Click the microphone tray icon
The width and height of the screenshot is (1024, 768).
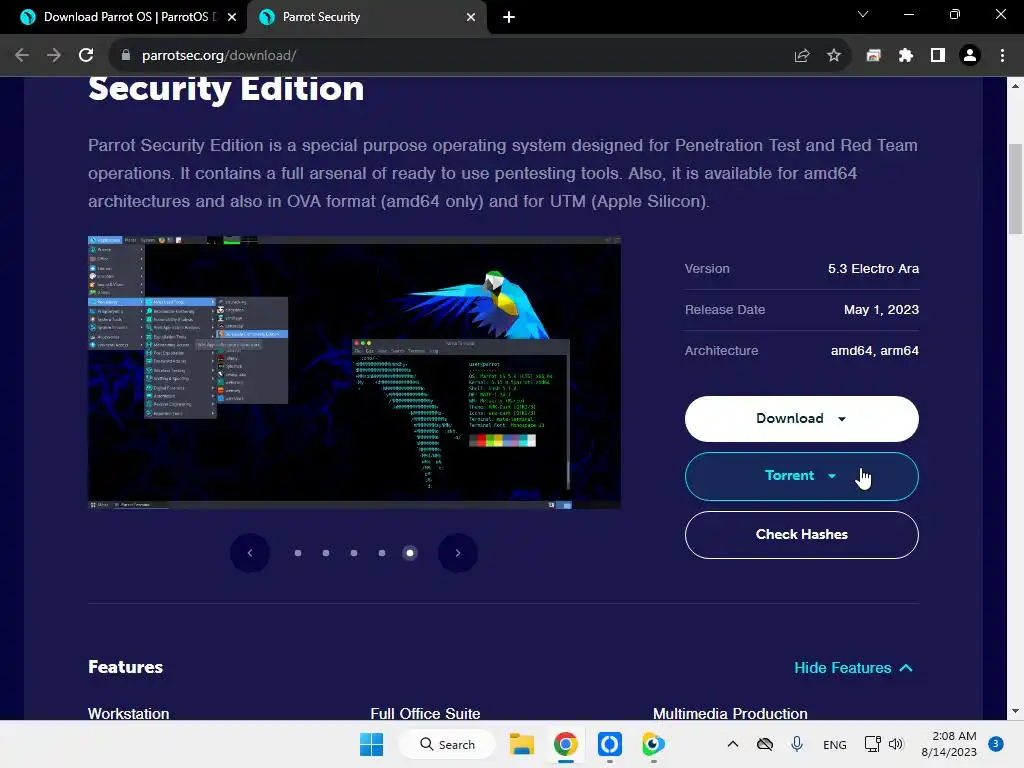tap(797, 744)
